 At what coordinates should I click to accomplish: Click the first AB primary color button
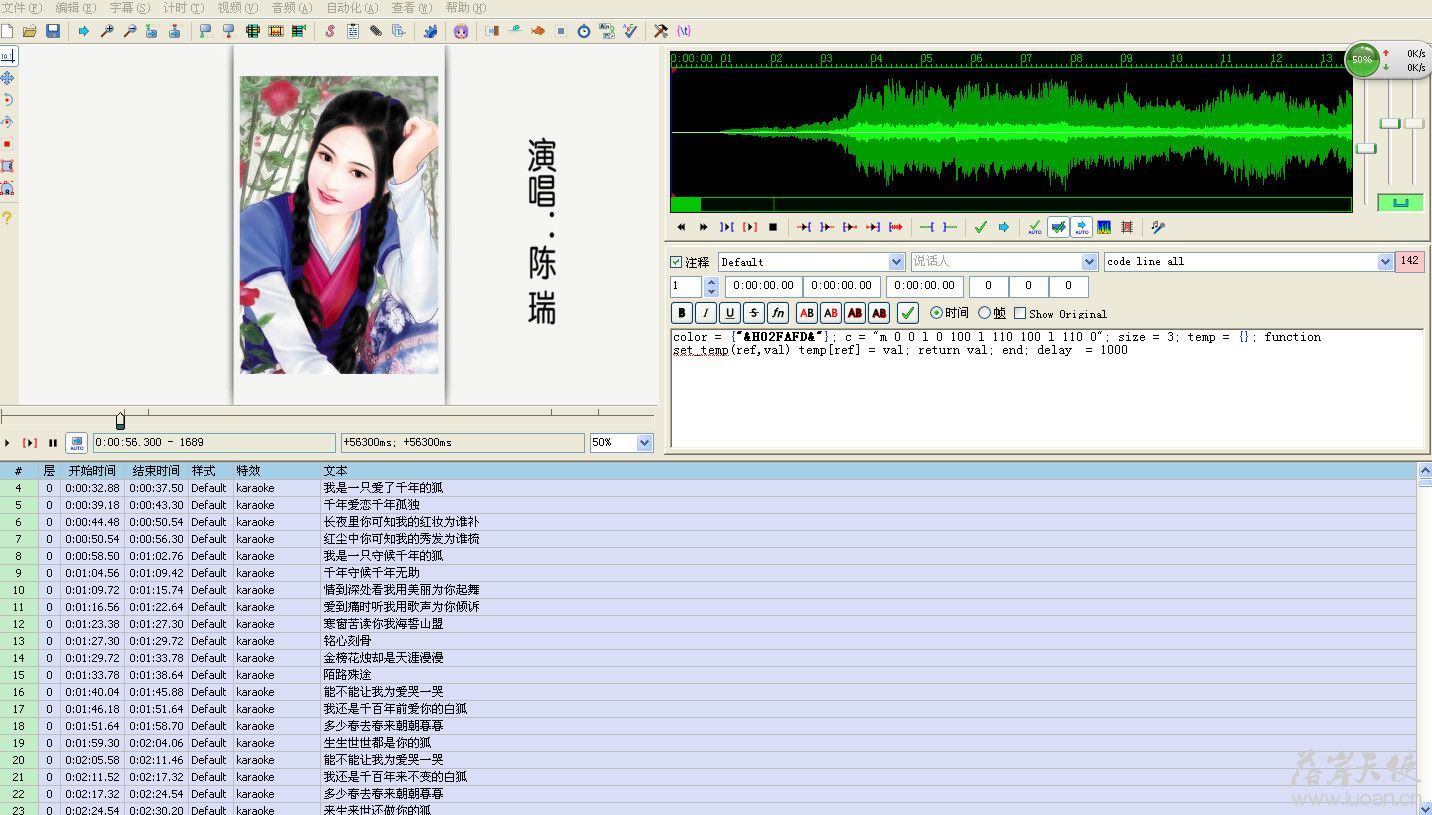pos(807,313)
